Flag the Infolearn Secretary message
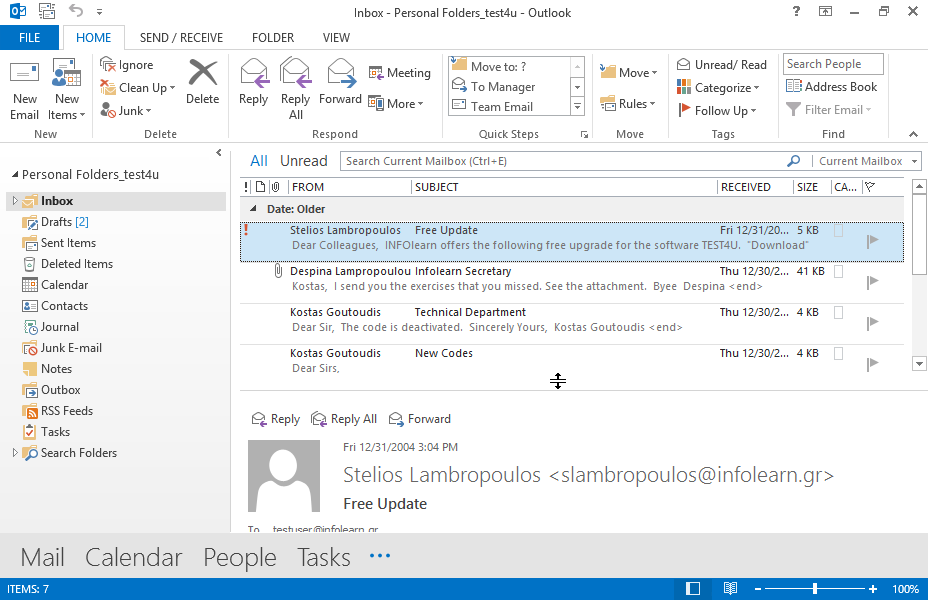 (872, 282)
